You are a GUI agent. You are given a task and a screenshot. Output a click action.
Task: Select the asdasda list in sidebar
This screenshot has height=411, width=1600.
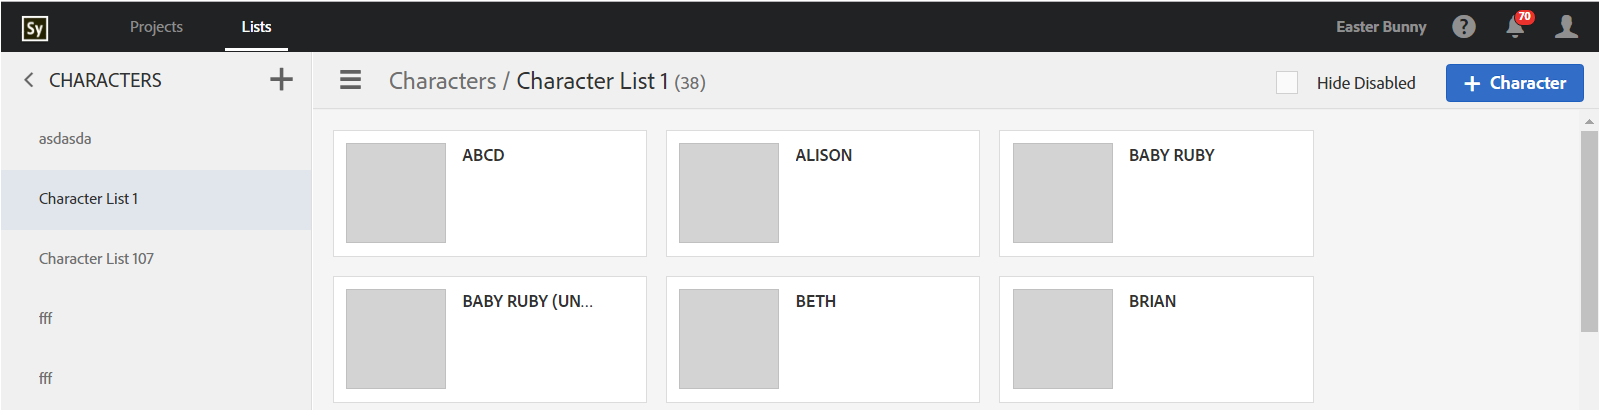coord(65,139)
